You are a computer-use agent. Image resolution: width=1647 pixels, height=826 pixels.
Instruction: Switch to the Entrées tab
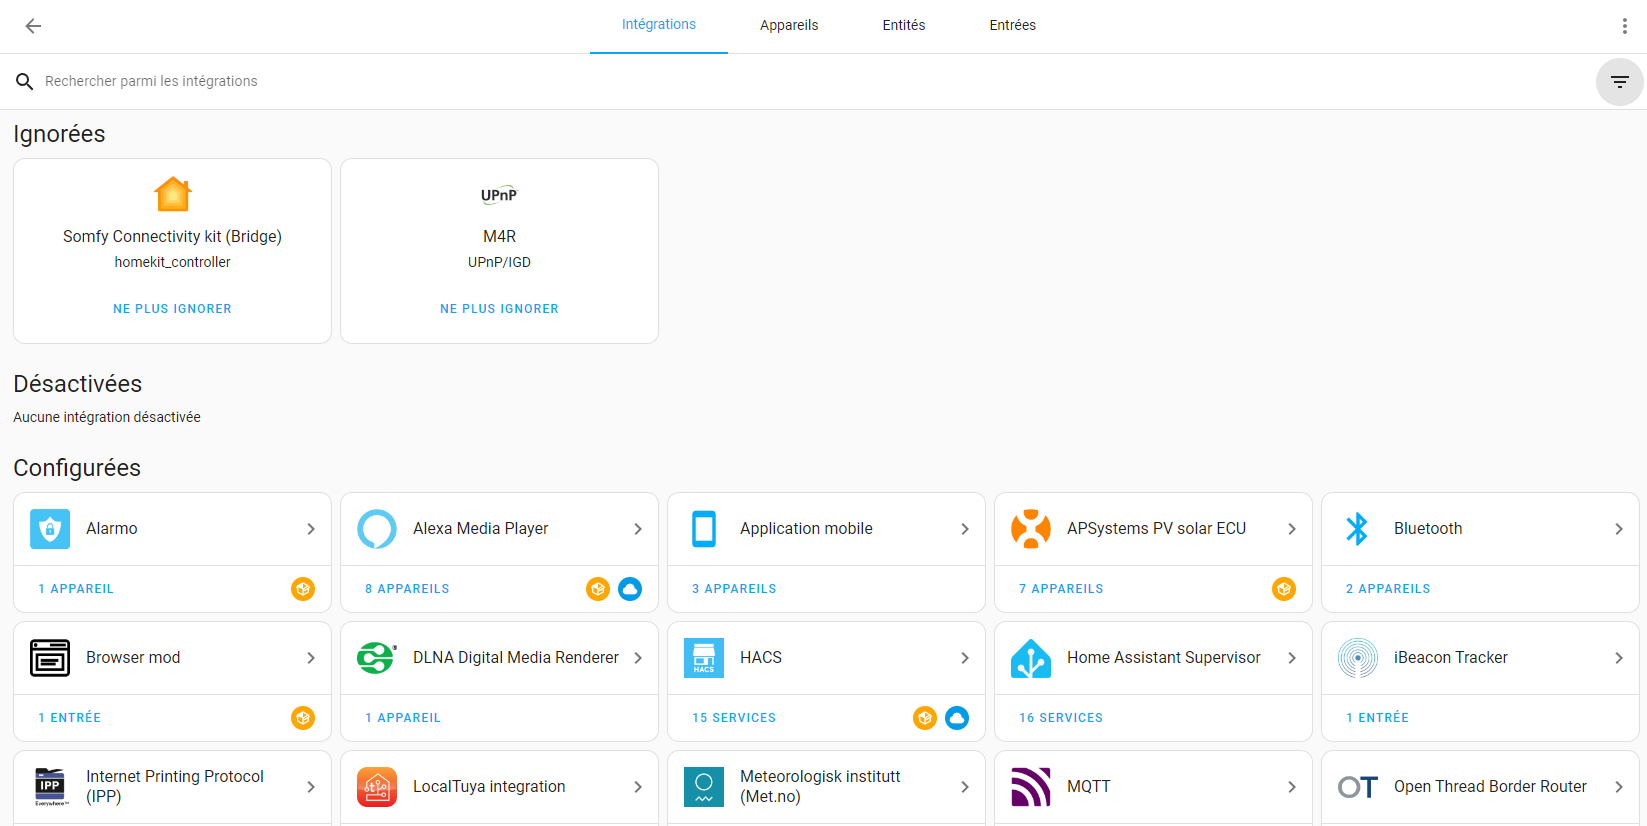(x=1013, y=25)
